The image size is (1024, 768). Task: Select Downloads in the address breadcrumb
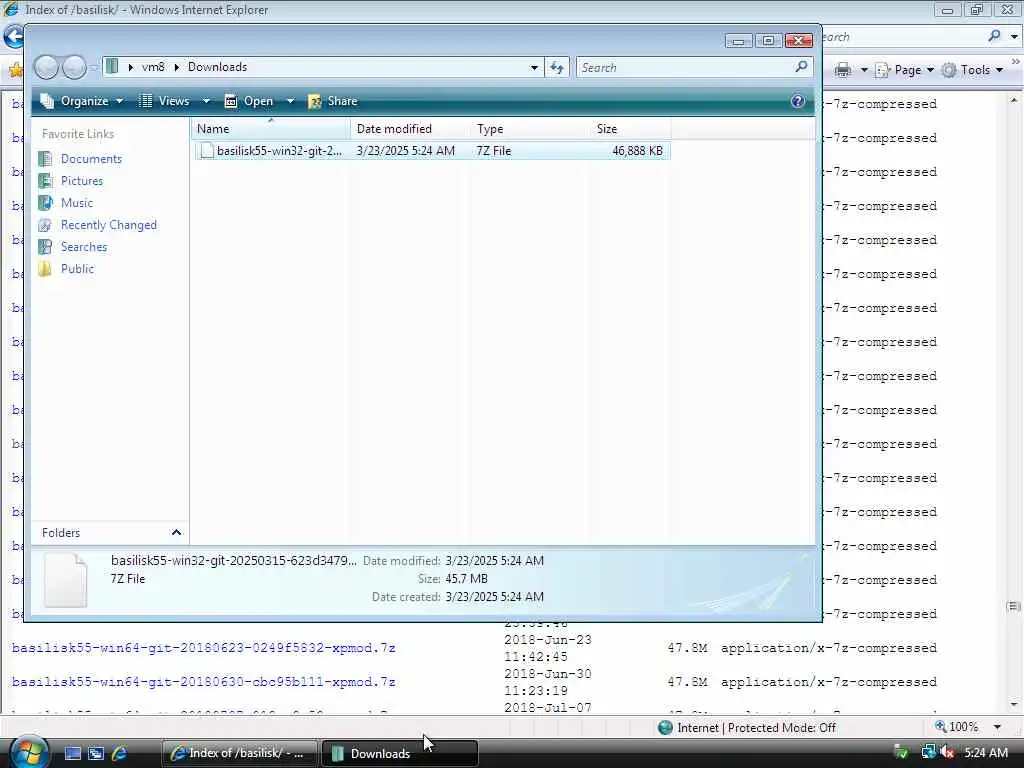217,67
